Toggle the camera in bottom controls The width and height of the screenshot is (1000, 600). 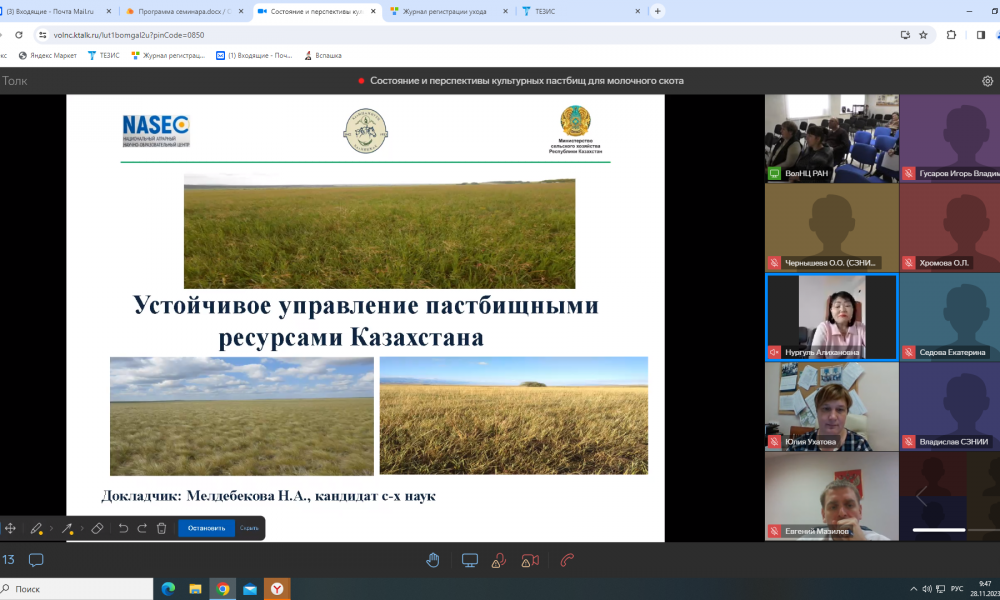point(531,560)
